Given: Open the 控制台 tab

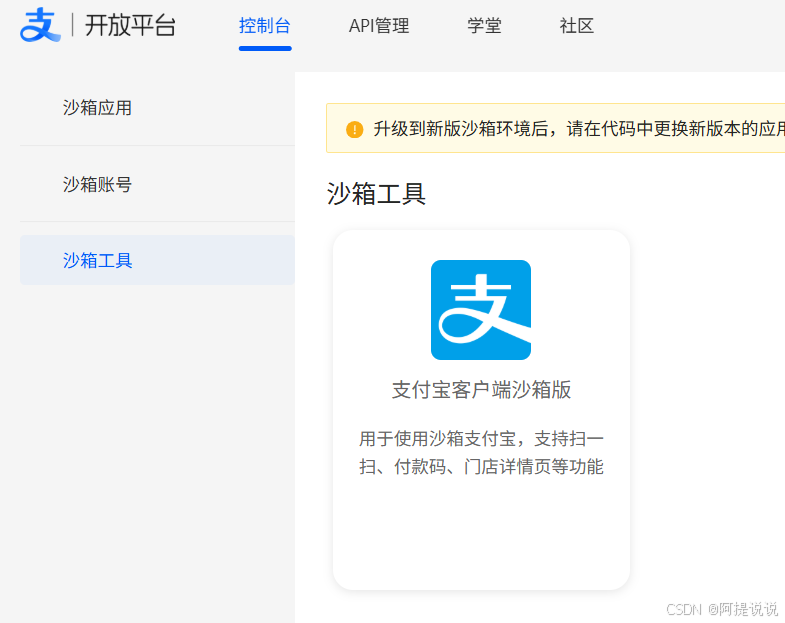Looking at the screenshot, I should click(265, 26).
